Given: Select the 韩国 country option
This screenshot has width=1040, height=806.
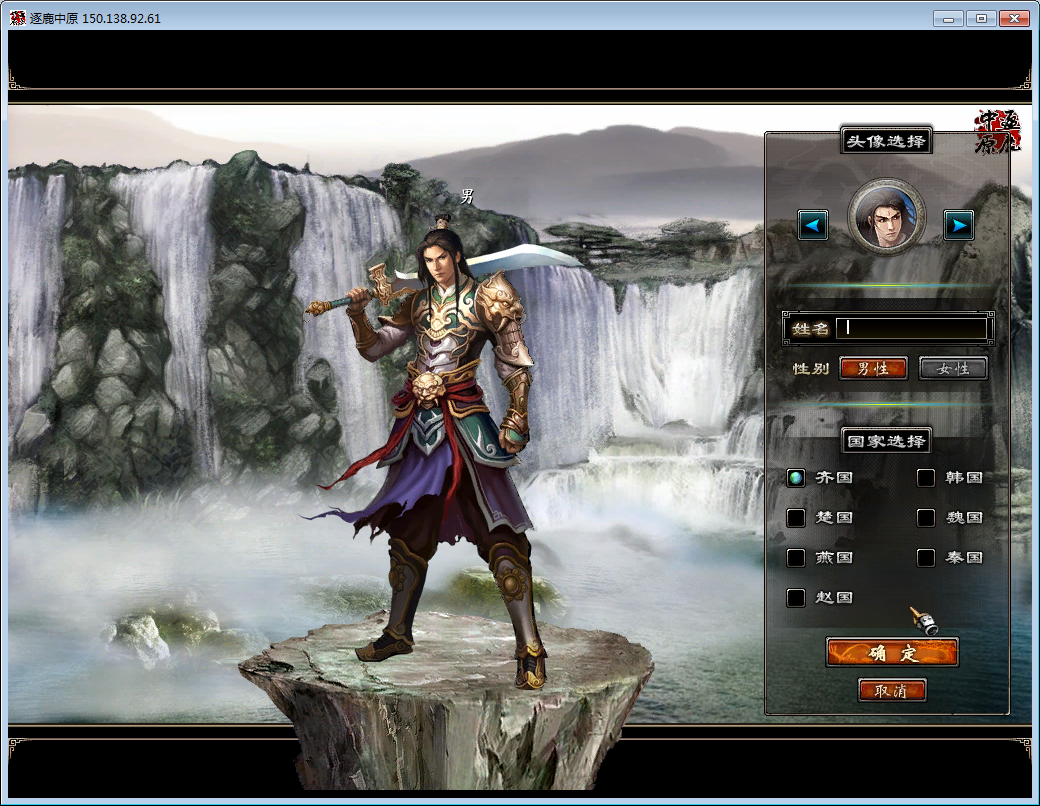Looking at the screenshot, I should point(926,478).
